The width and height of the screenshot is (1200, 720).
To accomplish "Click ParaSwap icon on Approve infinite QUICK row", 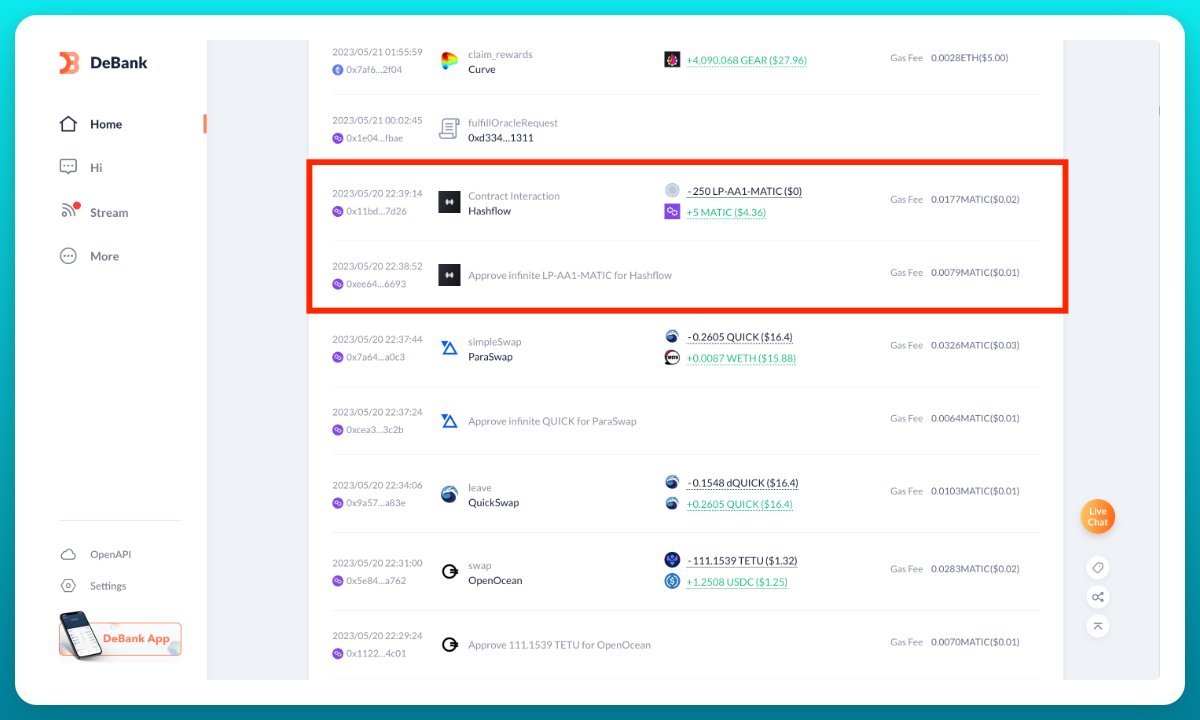I will (449, 421).
